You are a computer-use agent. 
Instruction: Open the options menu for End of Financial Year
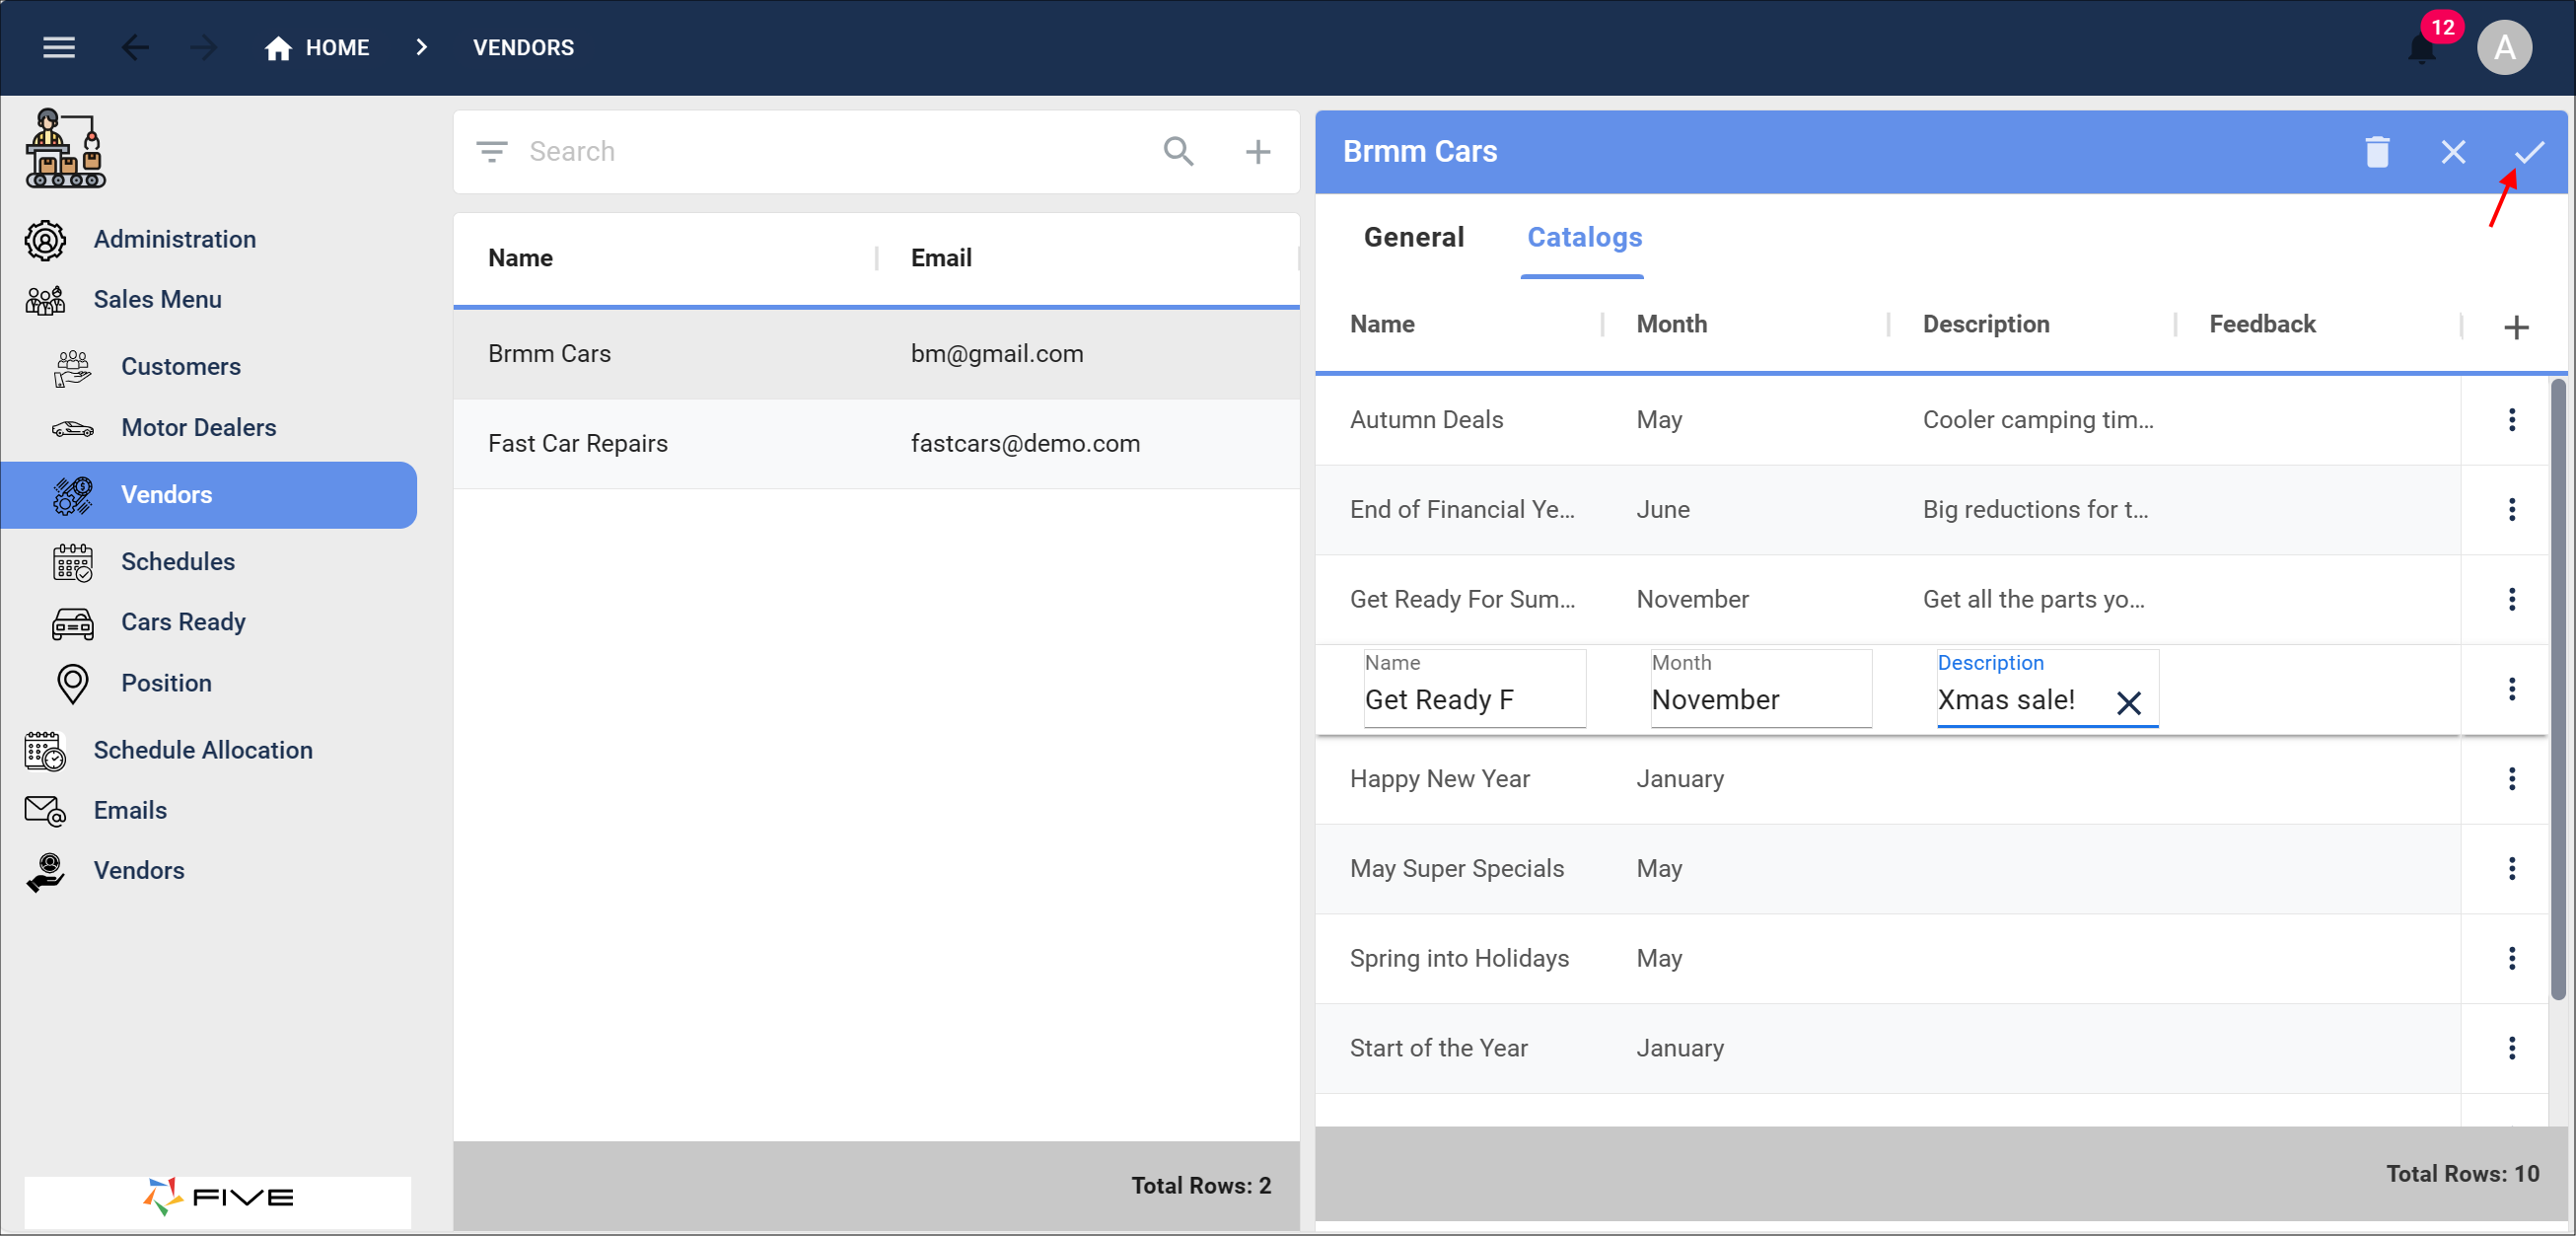(x=2511, y=510)
